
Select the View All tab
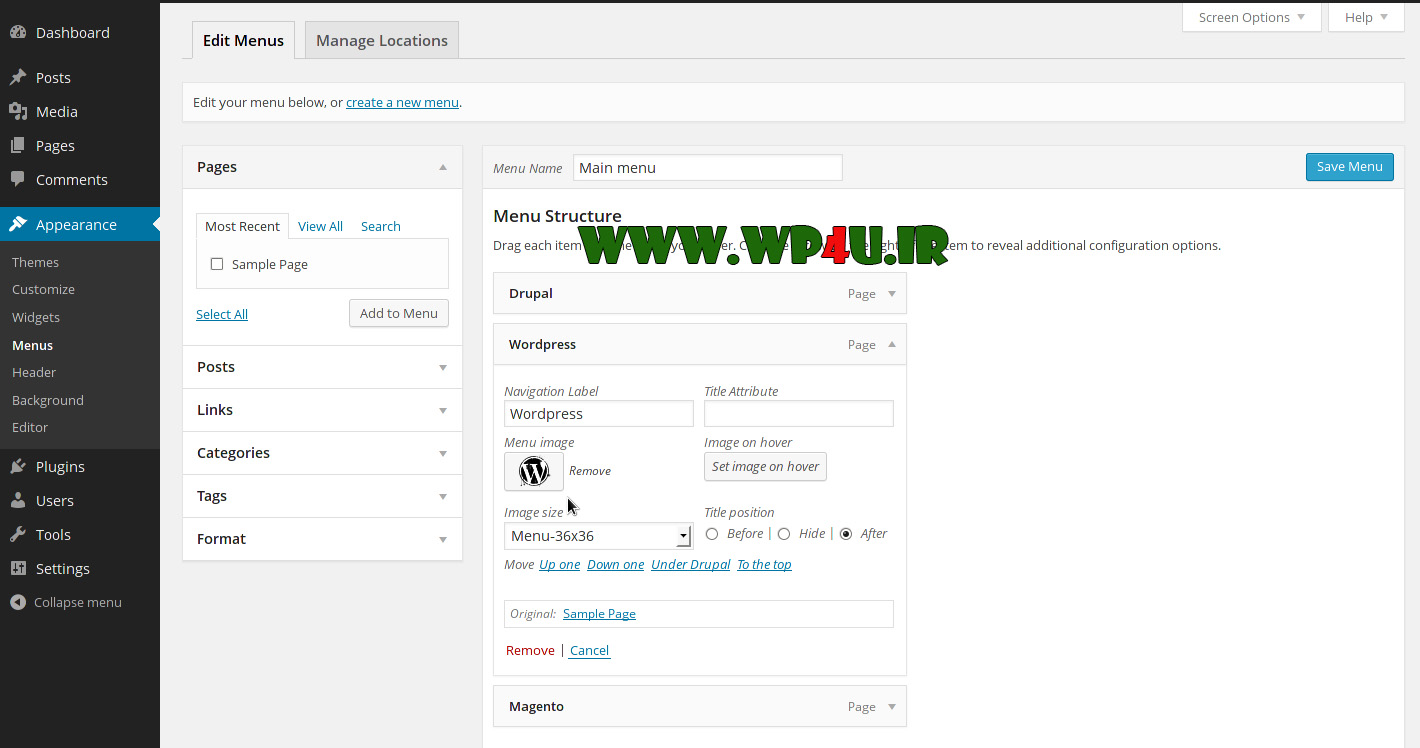pyautogui.click(x=320, y=226)
